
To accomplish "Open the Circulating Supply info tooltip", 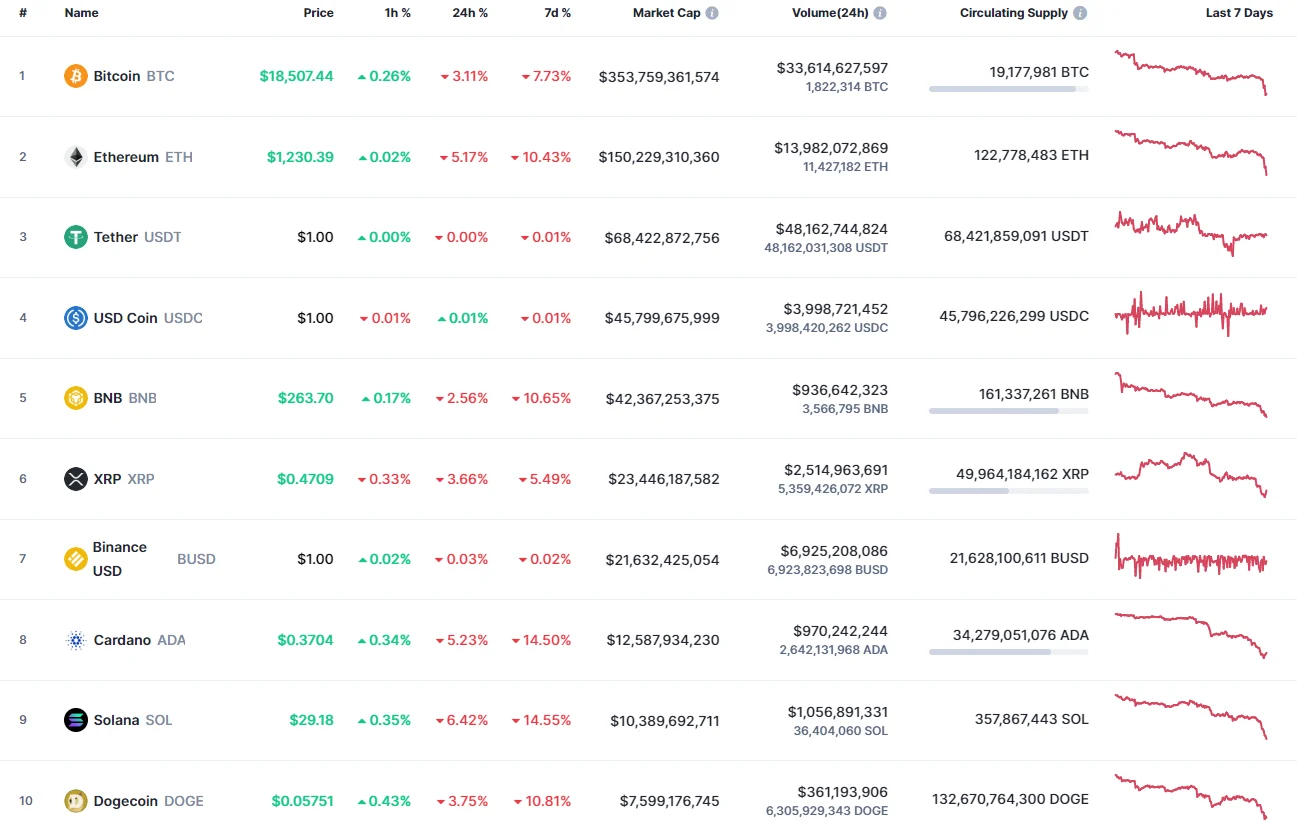I will 1078,13.
